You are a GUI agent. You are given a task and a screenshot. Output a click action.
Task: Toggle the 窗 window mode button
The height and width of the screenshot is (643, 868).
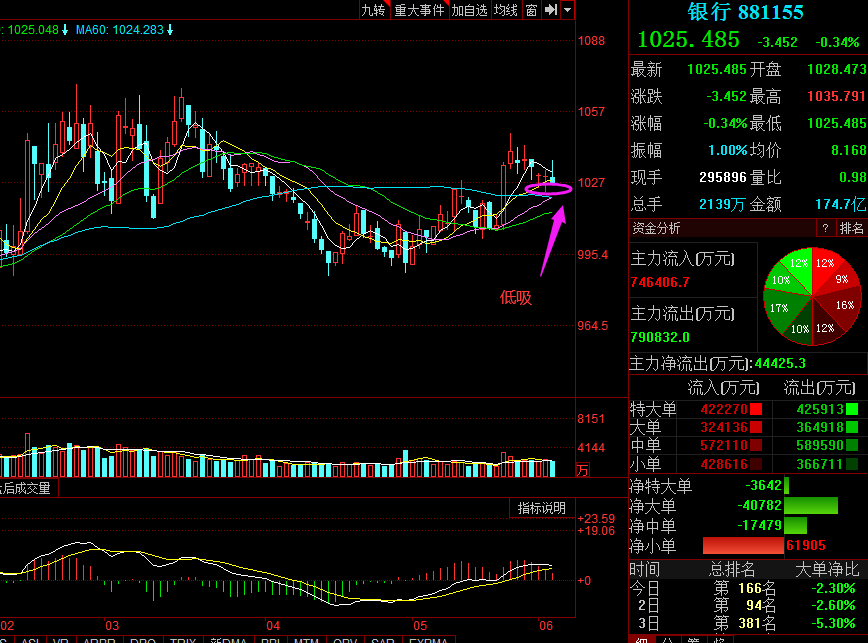click(x=531, y=10)
